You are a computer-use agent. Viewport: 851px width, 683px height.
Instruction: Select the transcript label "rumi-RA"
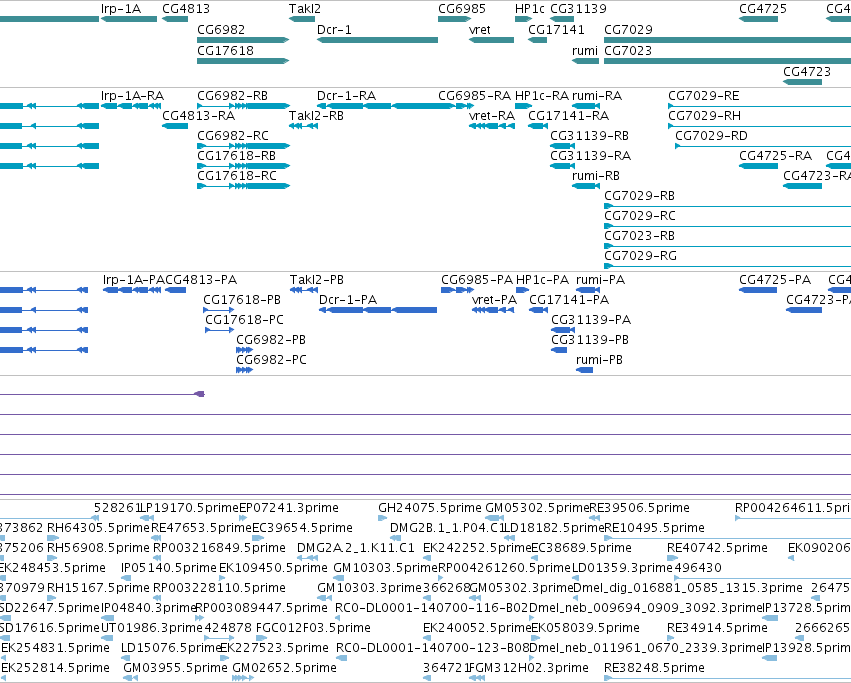coord(597,96)
